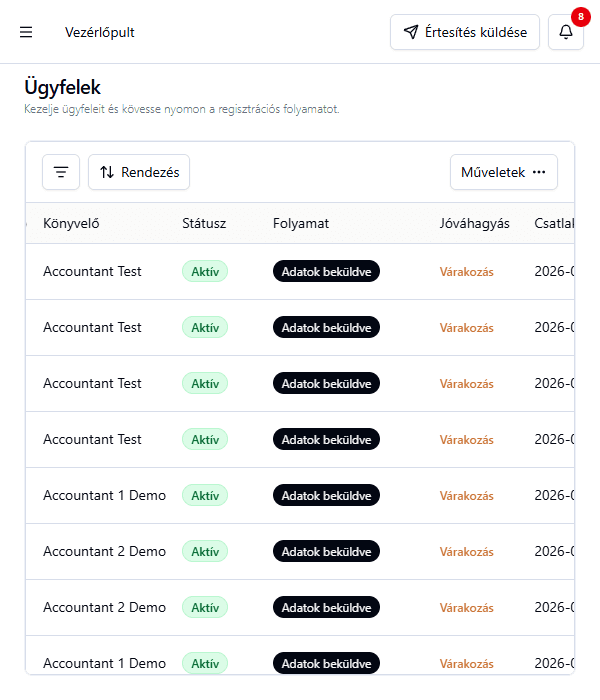Click the first row's Adatok beküldve badge
Viewport: 600px width, 700px height.
pos(326,271)
